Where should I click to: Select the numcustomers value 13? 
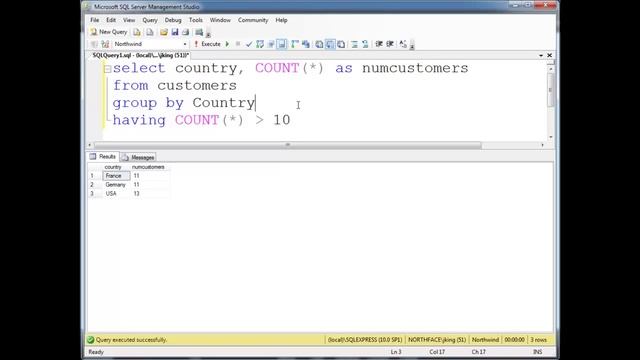pyautogui.click(x=136, y=193)
